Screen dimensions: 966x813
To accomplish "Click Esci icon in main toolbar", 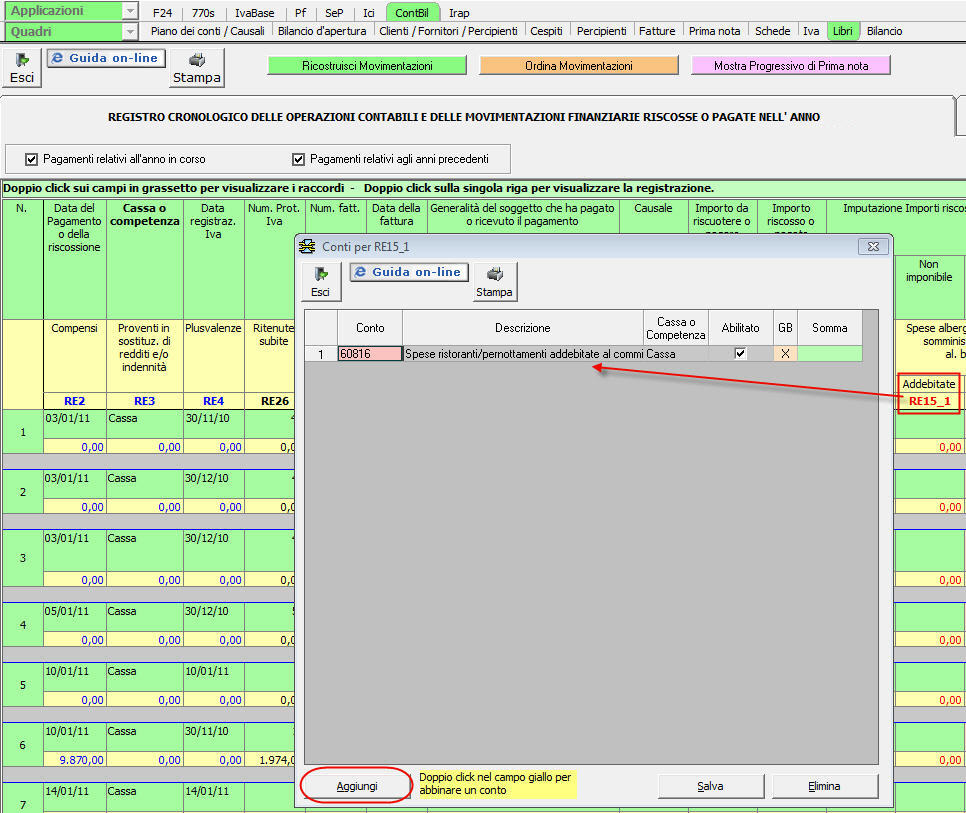I will [x=22, y=68].
